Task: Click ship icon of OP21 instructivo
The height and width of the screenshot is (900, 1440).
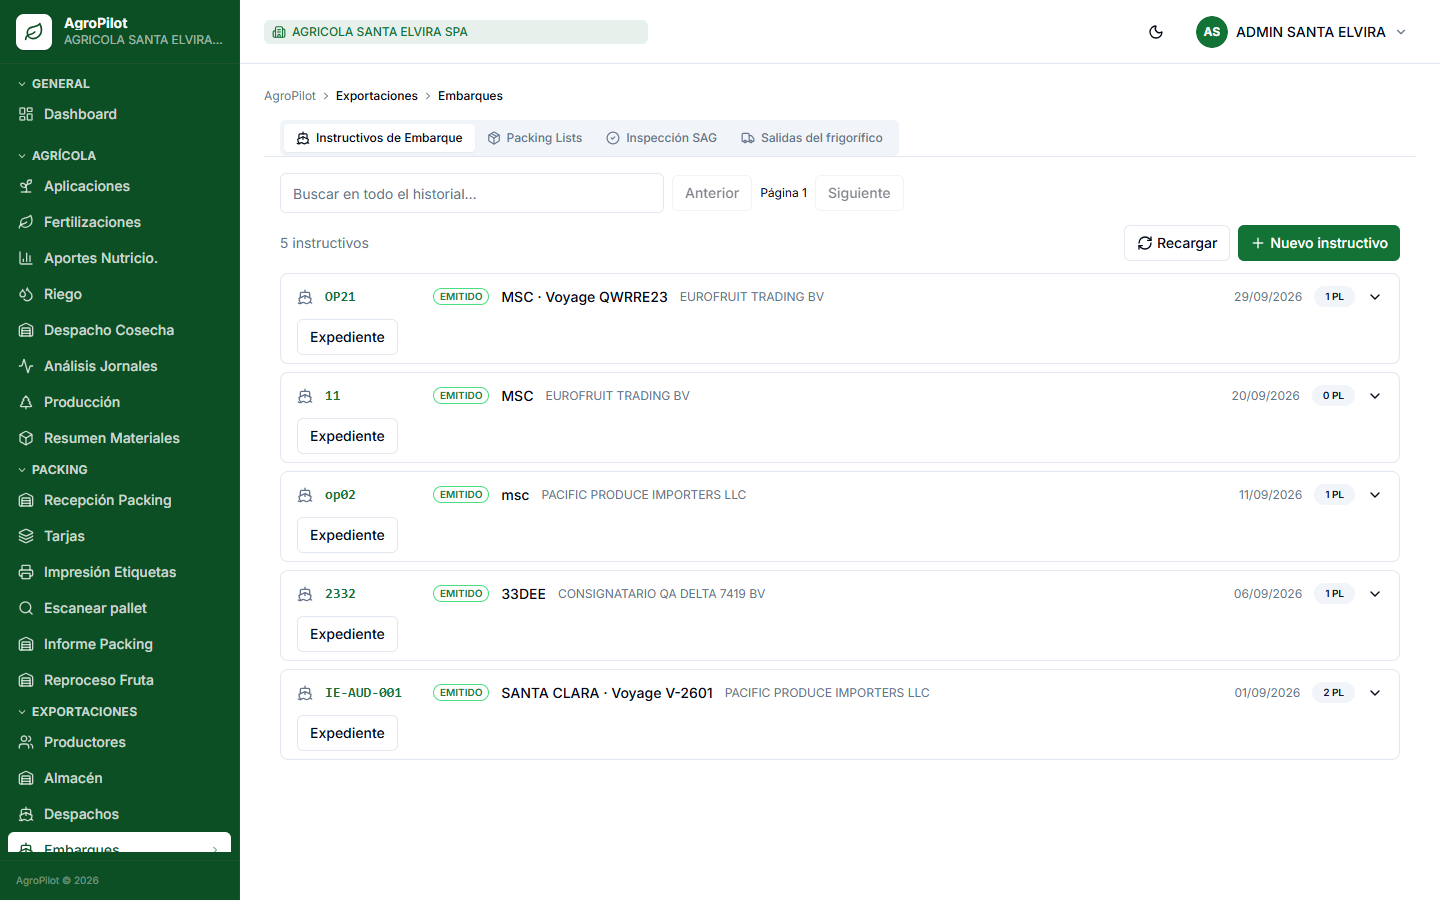Action: click(x=305, y=297)
